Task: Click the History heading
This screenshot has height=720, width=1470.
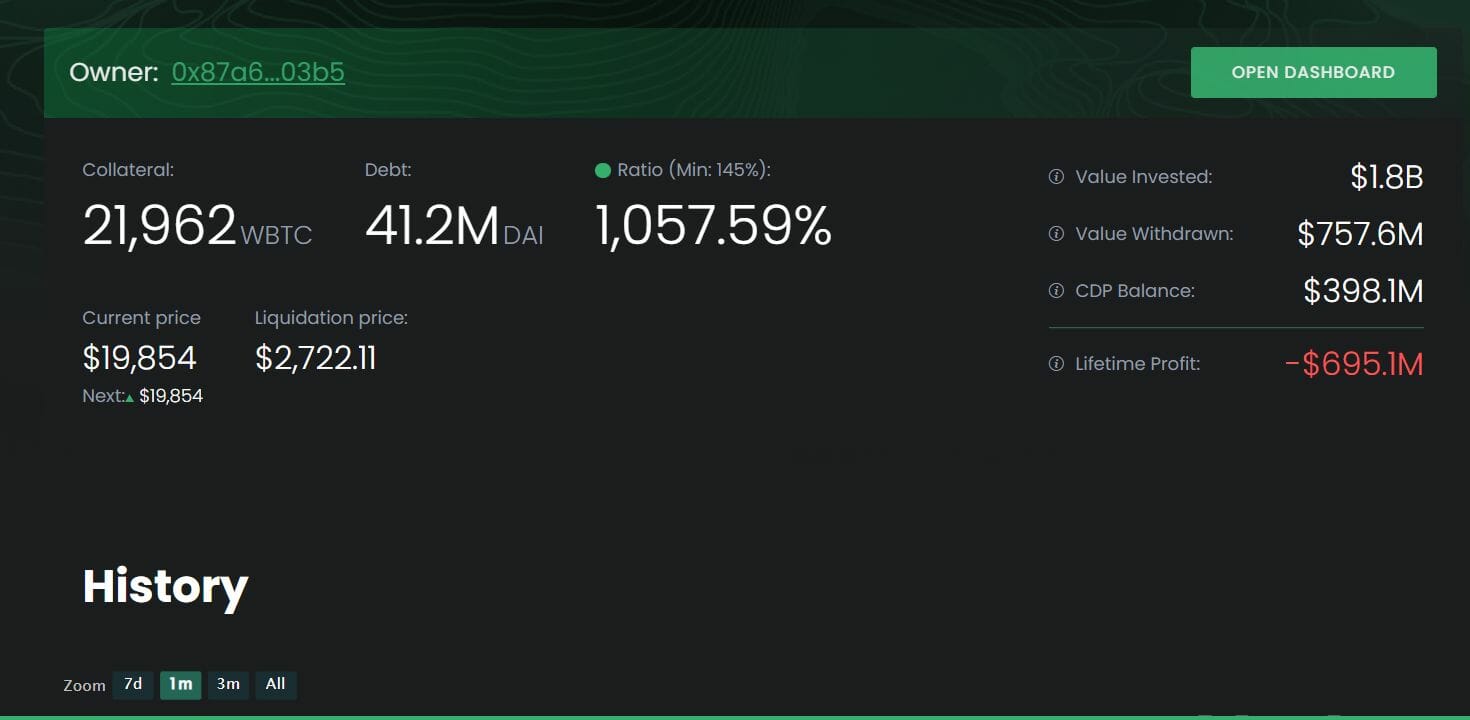Action: coord(165,586)
